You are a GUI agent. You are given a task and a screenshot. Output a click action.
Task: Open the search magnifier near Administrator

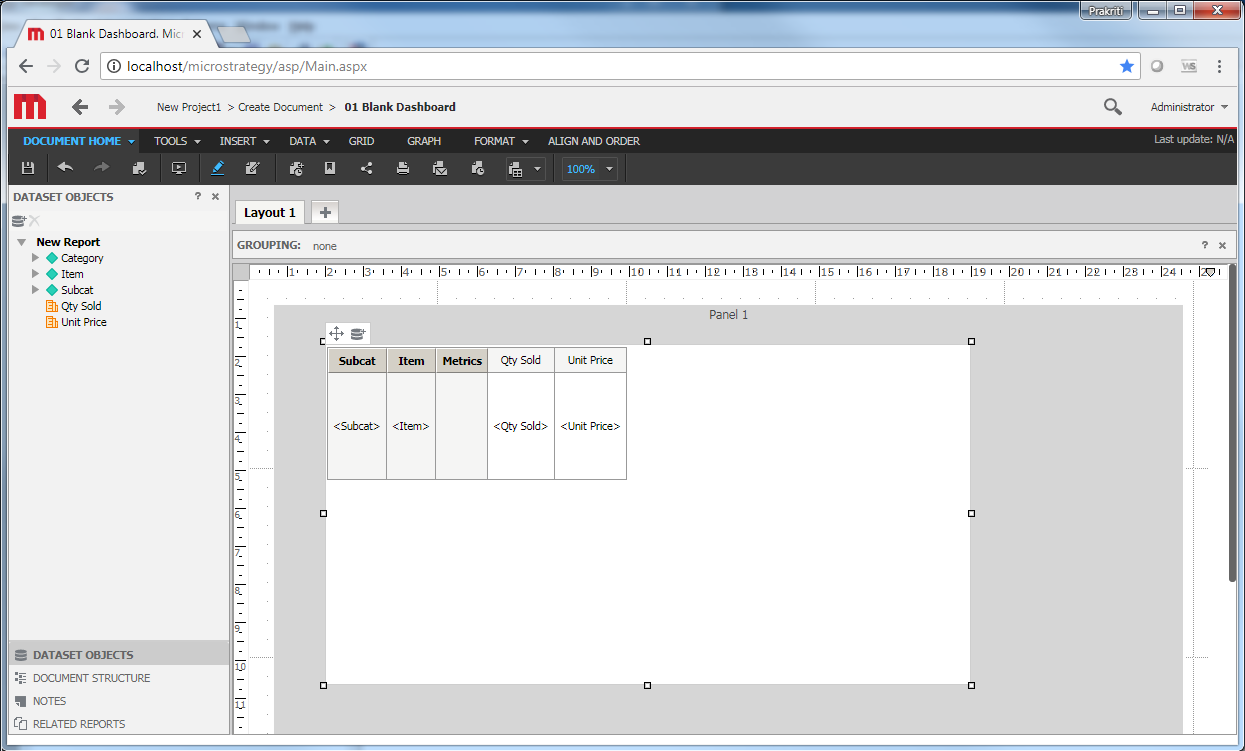[1111, 106]
